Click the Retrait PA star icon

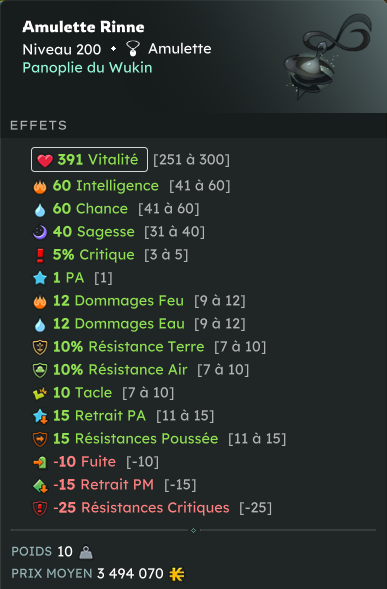point(40,416)
